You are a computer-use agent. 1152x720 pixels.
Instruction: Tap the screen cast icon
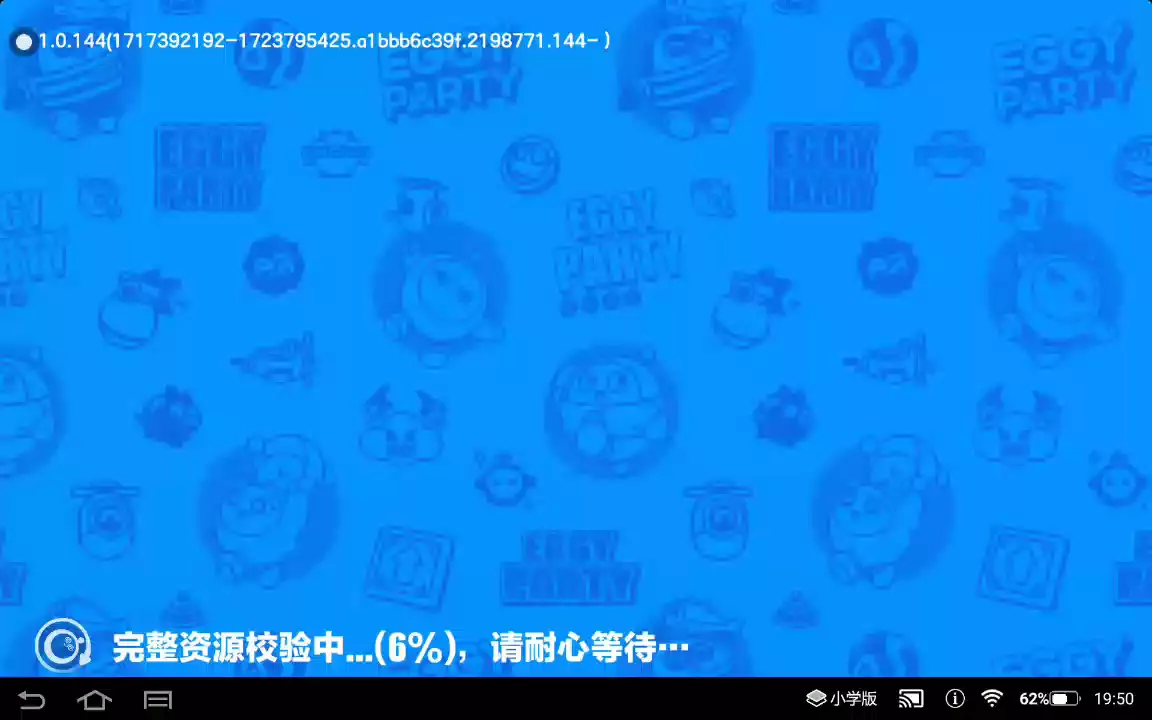[x=911, y=698]
